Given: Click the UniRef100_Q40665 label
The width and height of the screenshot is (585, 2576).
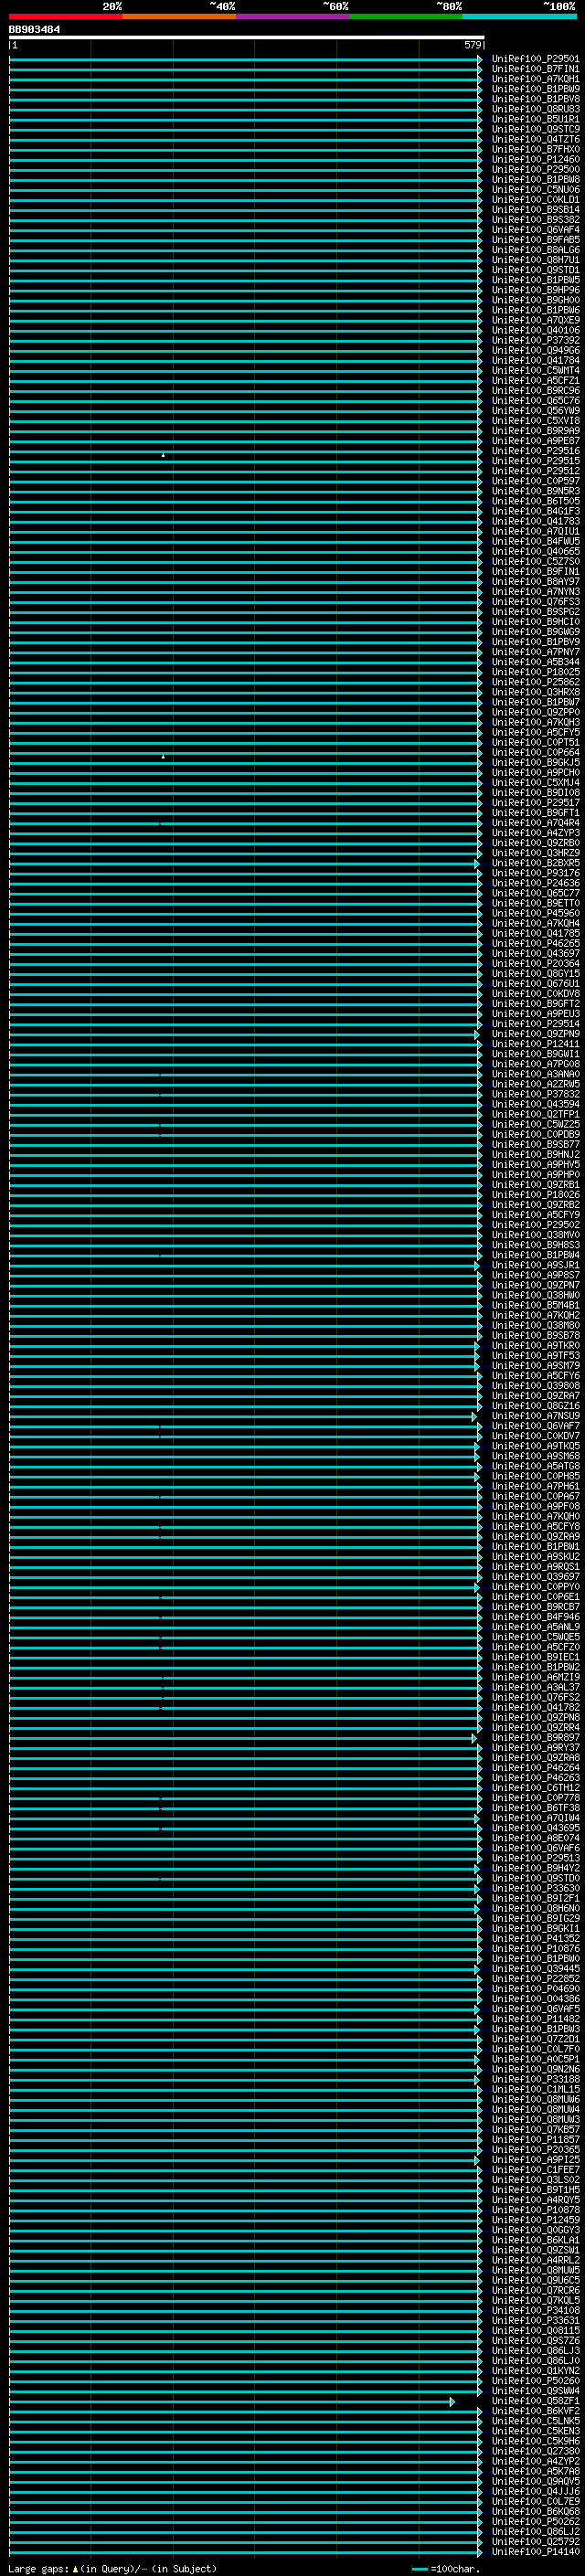Looking at the screenshot, I should (x=535, y=551).
